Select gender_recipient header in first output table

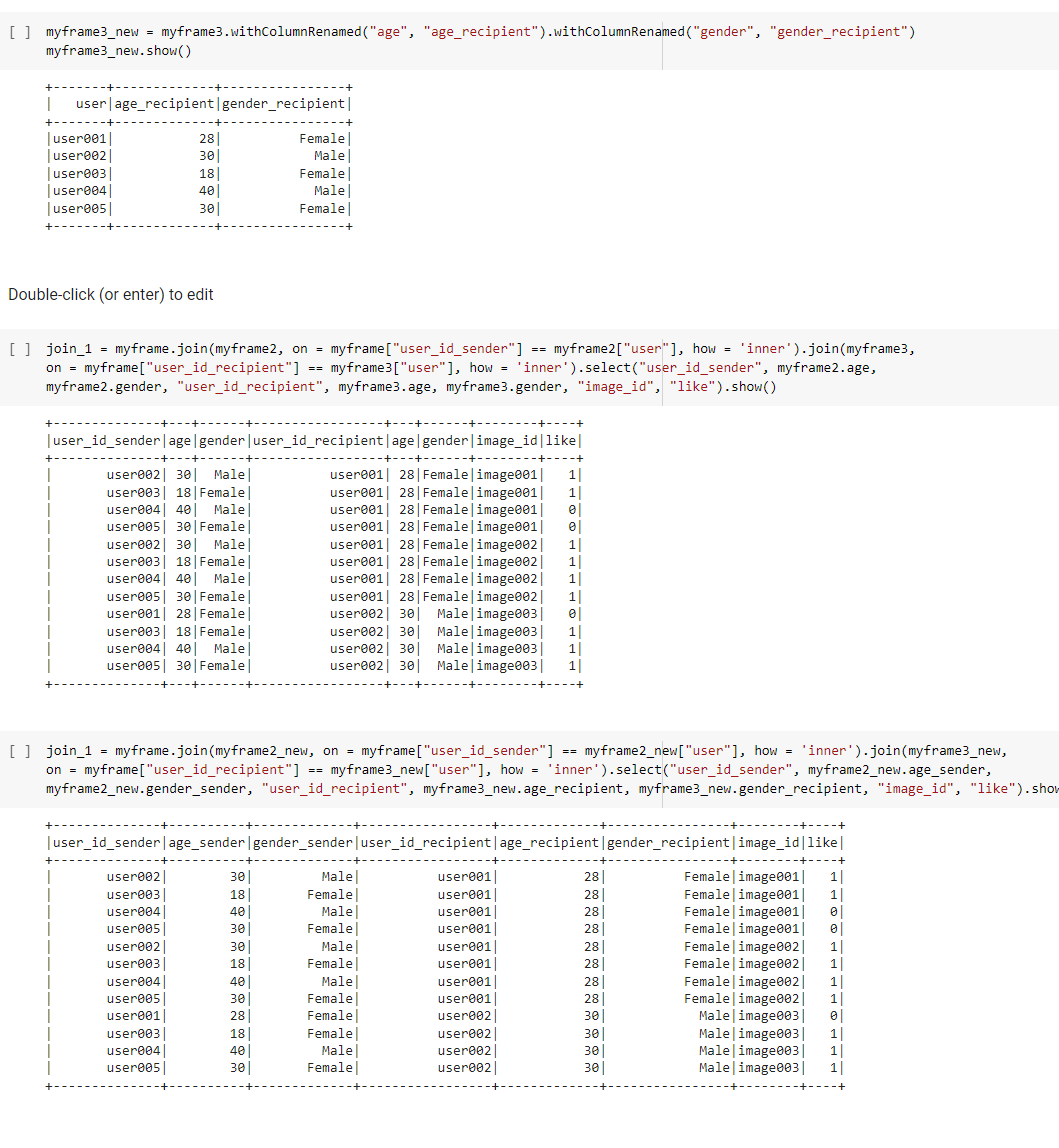[x=283, y=103]
